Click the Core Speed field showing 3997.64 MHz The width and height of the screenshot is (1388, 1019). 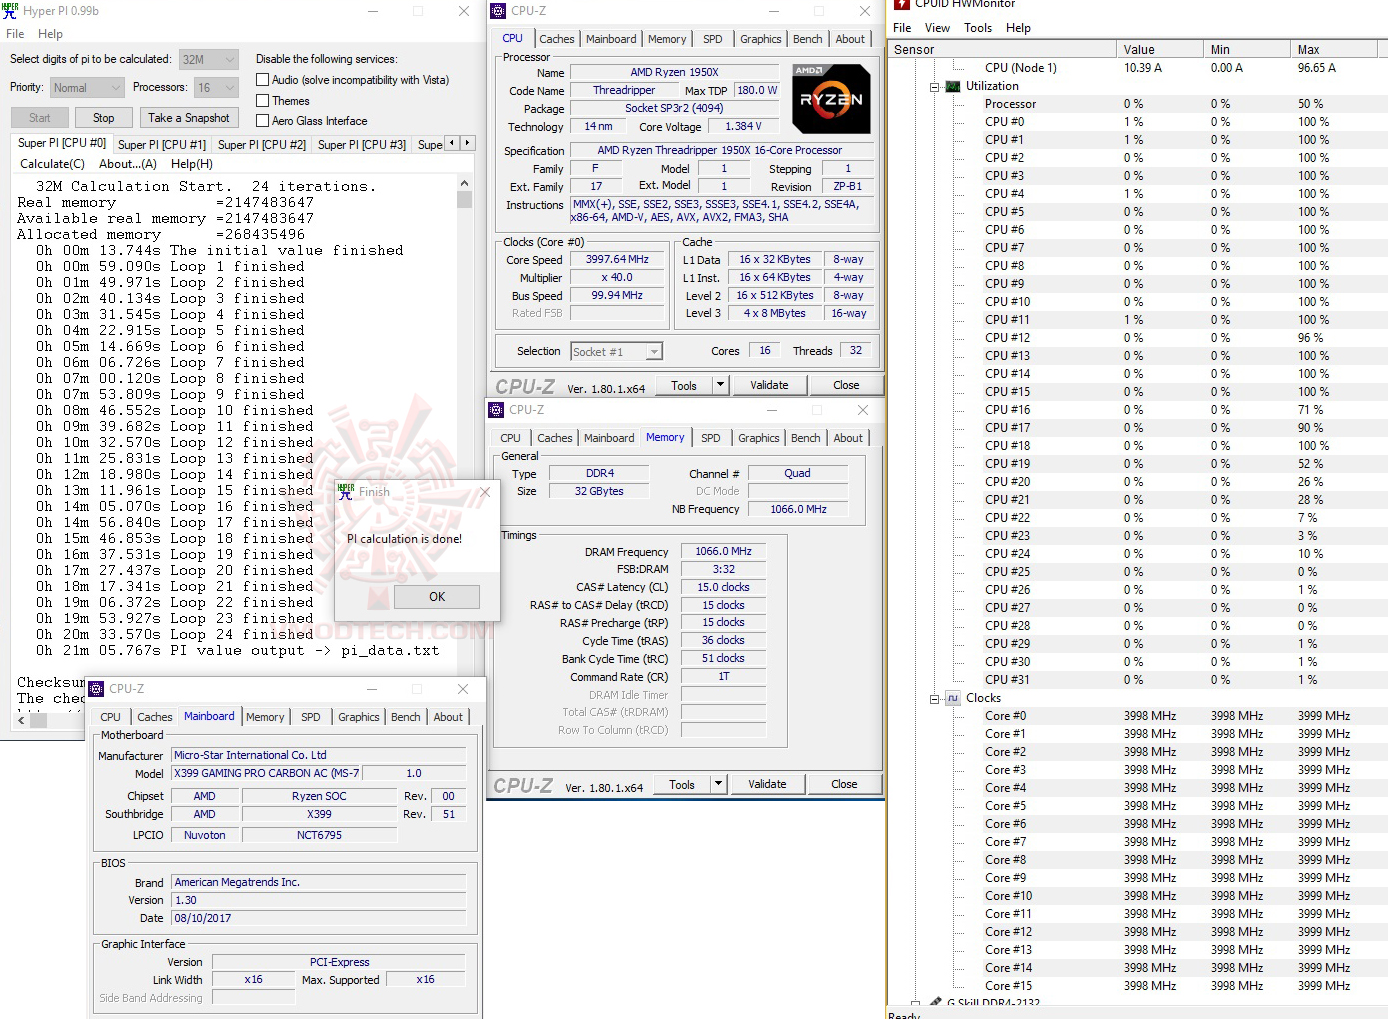tap(618, 260)
